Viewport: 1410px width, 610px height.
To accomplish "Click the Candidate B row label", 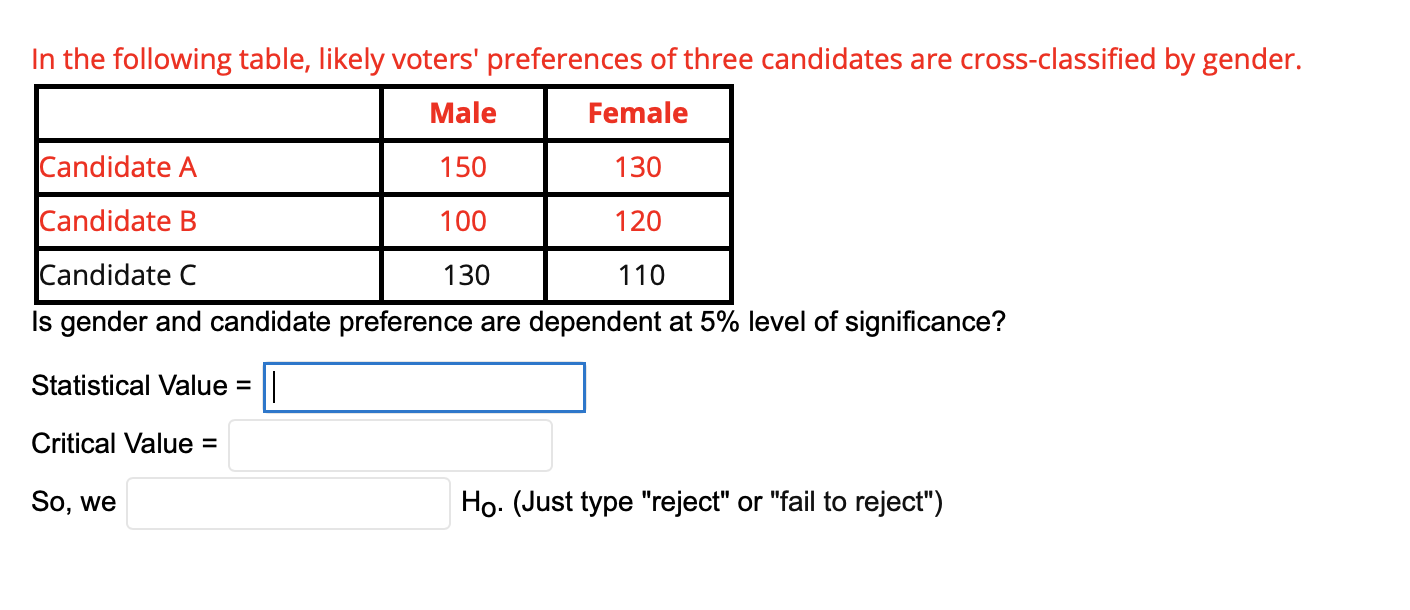I will (x=118, y=221).
